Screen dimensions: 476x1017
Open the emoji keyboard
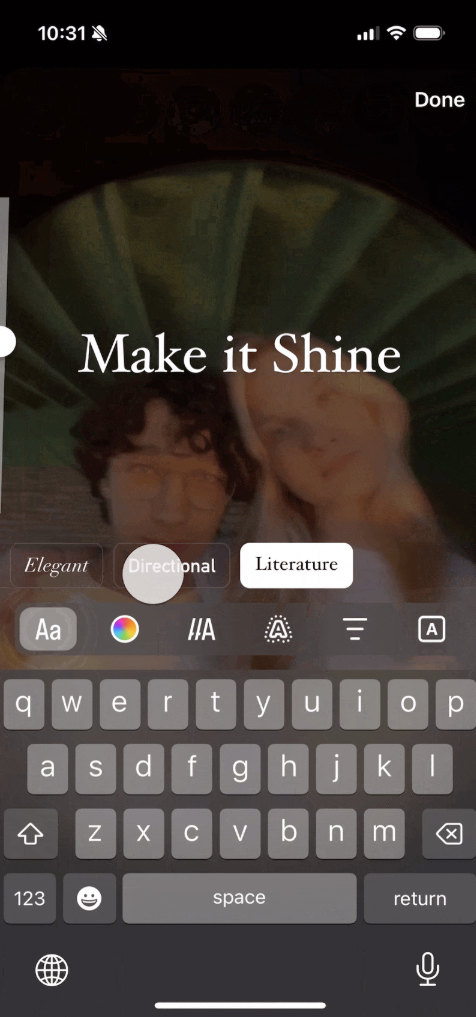tap(89, 898)
